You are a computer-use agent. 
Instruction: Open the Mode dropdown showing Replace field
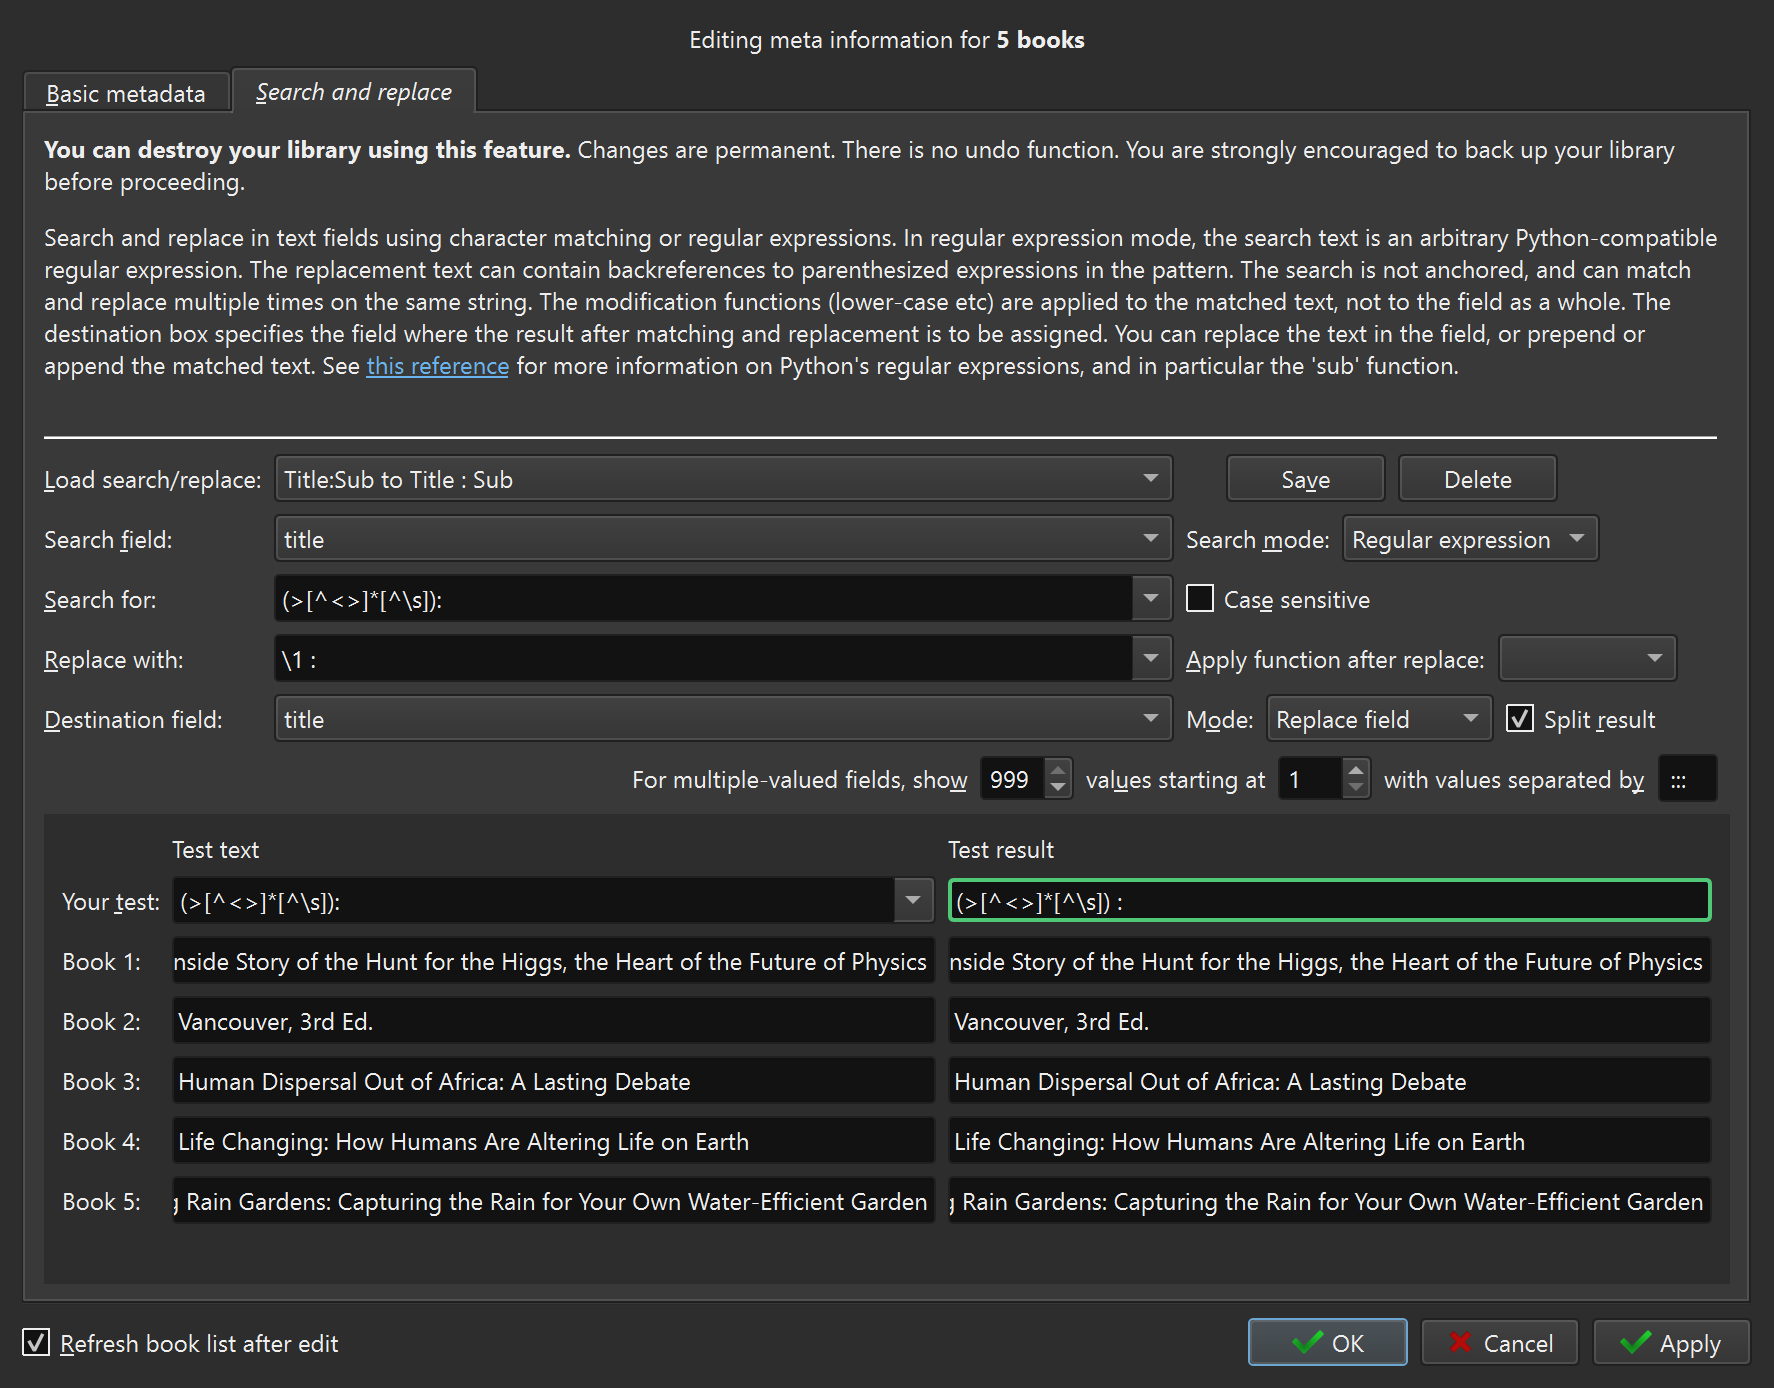tap(1379, 720)
